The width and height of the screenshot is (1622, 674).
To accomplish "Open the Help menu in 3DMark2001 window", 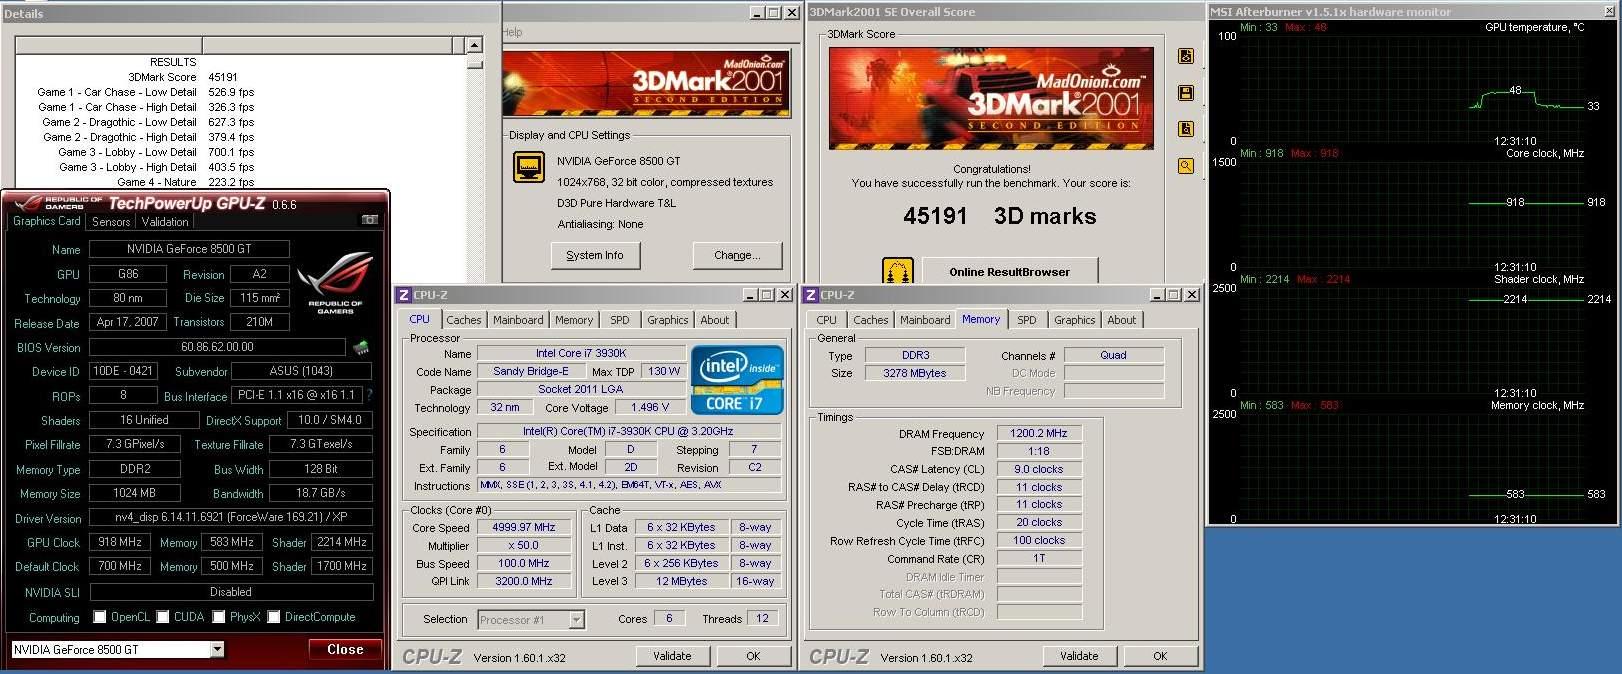I will click(512, 33).
